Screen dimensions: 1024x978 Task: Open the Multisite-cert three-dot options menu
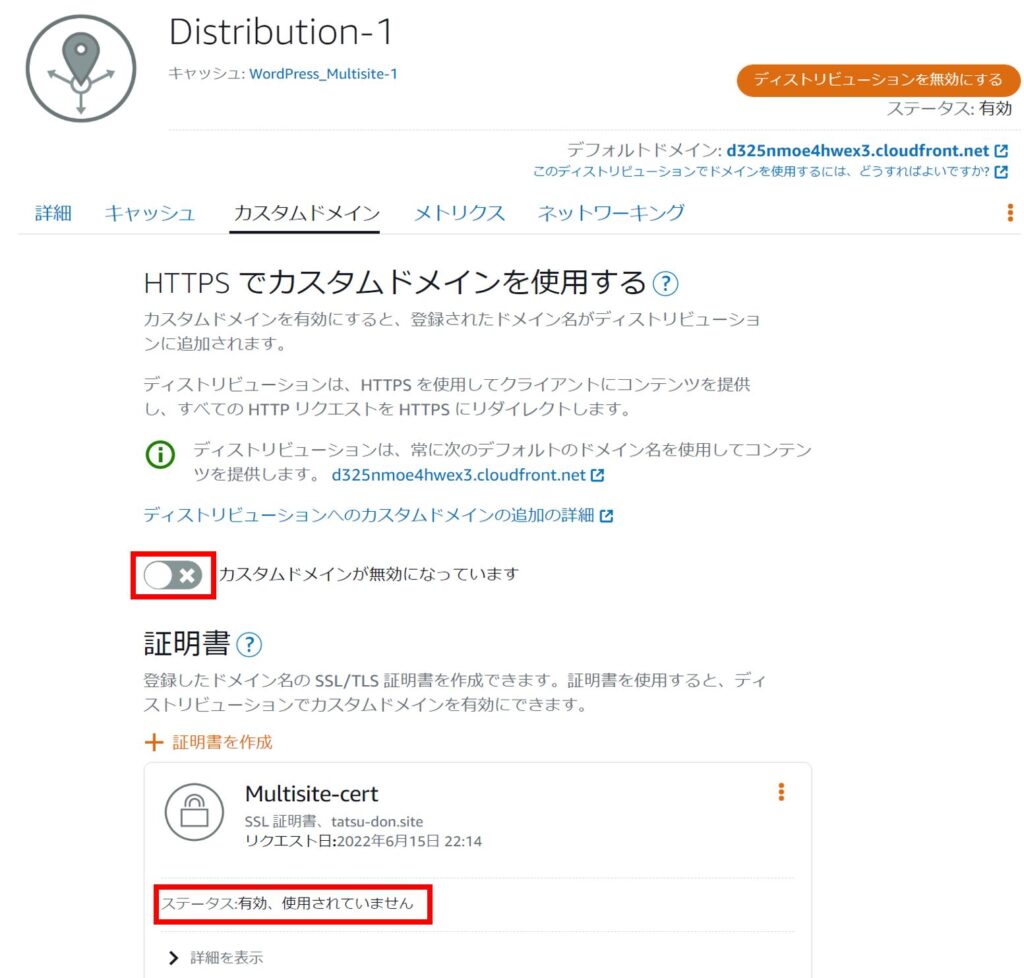coord(781,792)
